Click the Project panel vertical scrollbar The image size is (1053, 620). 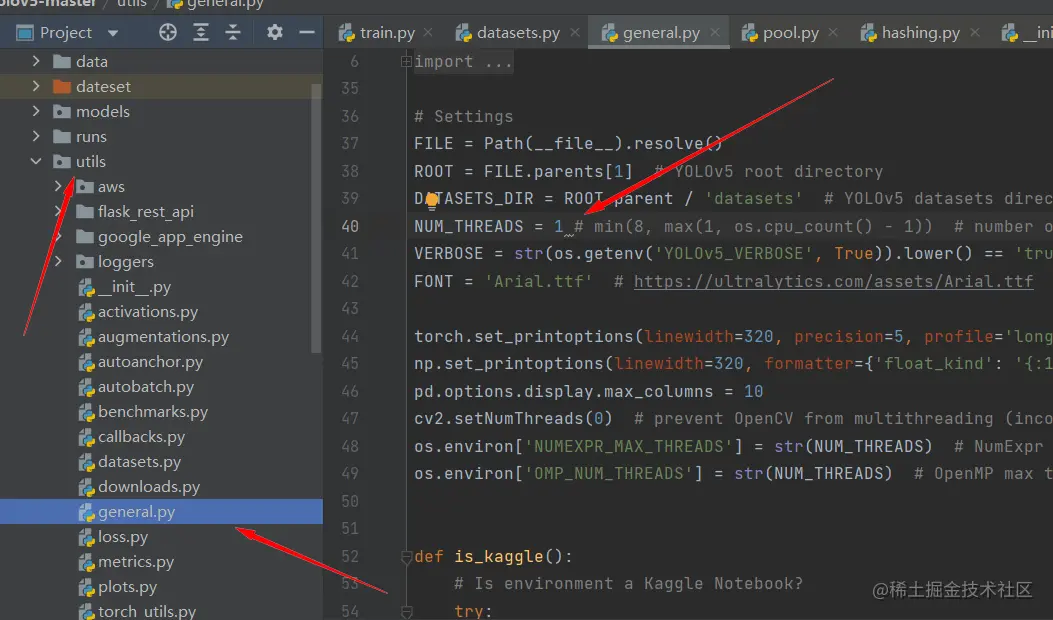[x=316, y=218]
